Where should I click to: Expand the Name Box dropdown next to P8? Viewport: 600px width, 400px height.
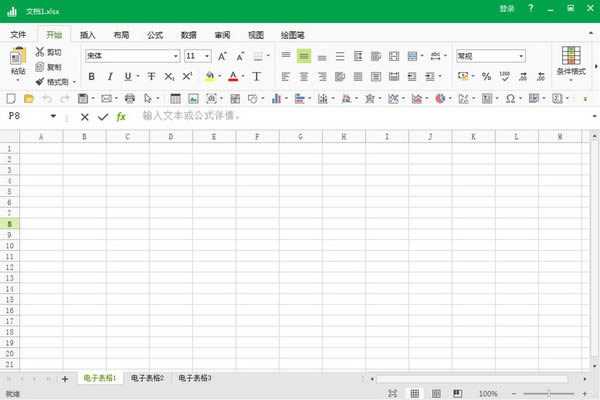[x=53, y=116]
